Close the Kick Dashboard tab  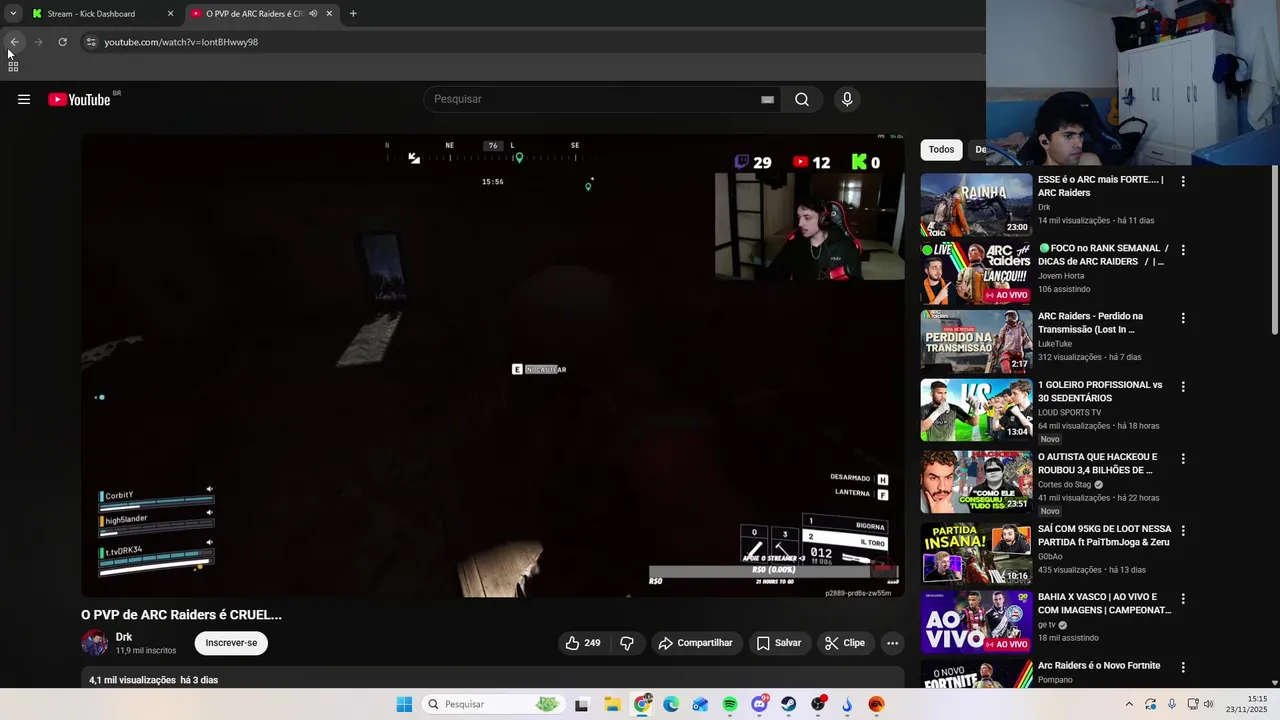tap(170, 13)
